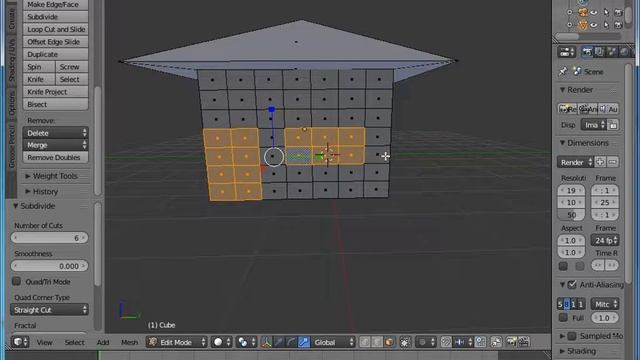Select the rotate manipulator arc icon

point(291,342)
